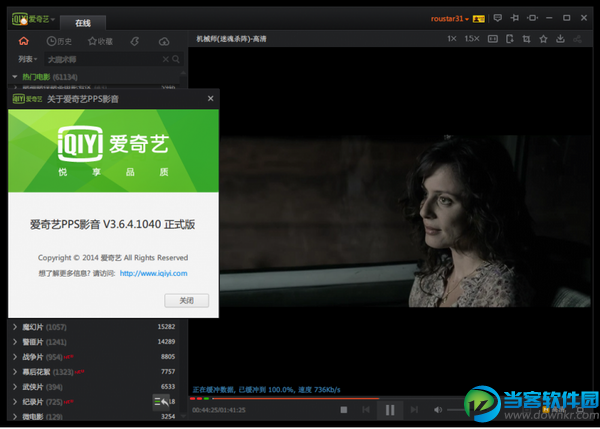Click the red playback progress bar

click(295, 398)
